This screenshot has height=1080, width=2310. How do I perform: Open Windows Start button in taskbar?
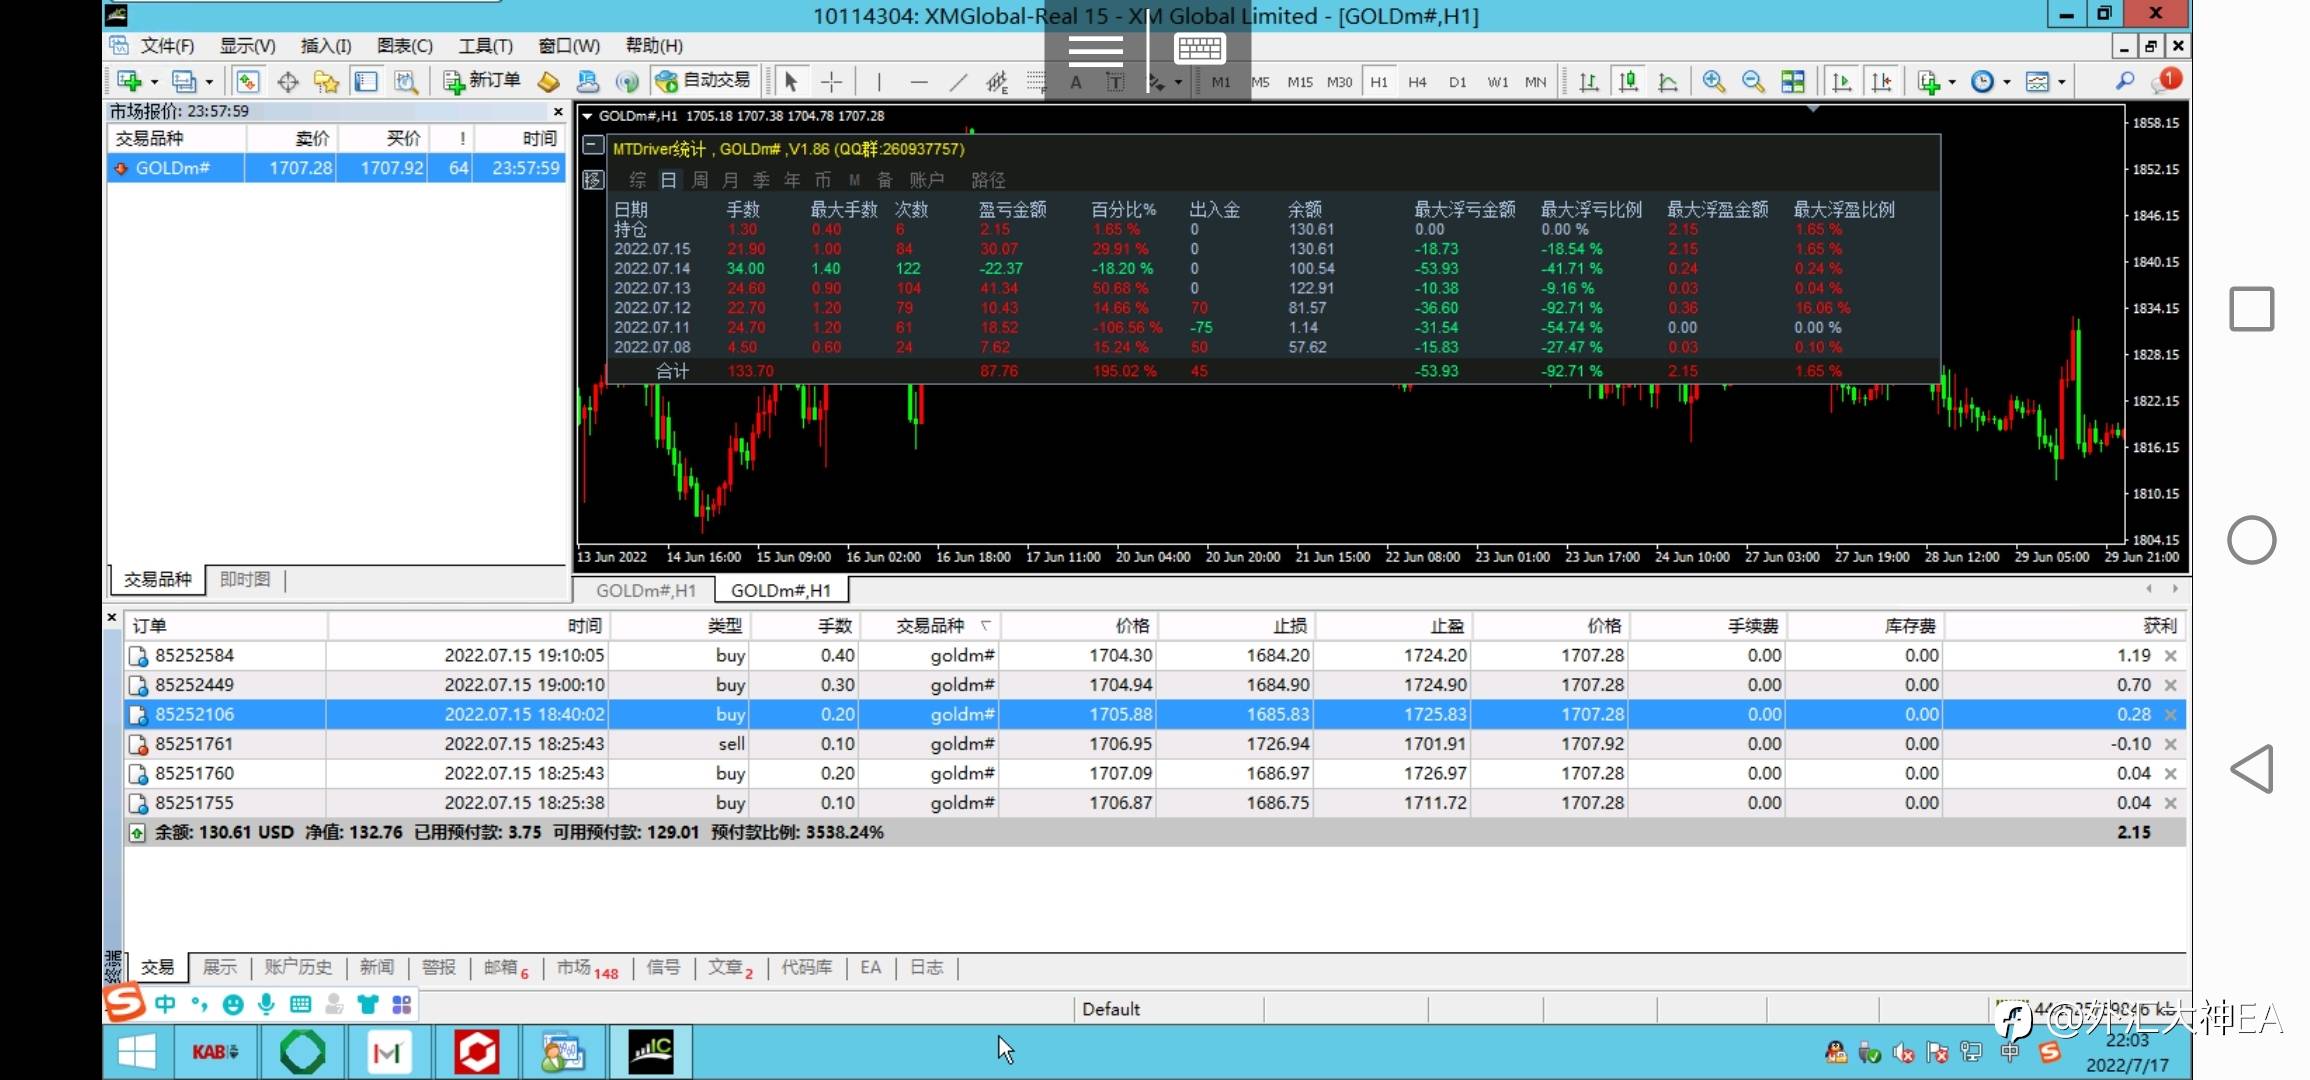click(x=137, y=1052)
